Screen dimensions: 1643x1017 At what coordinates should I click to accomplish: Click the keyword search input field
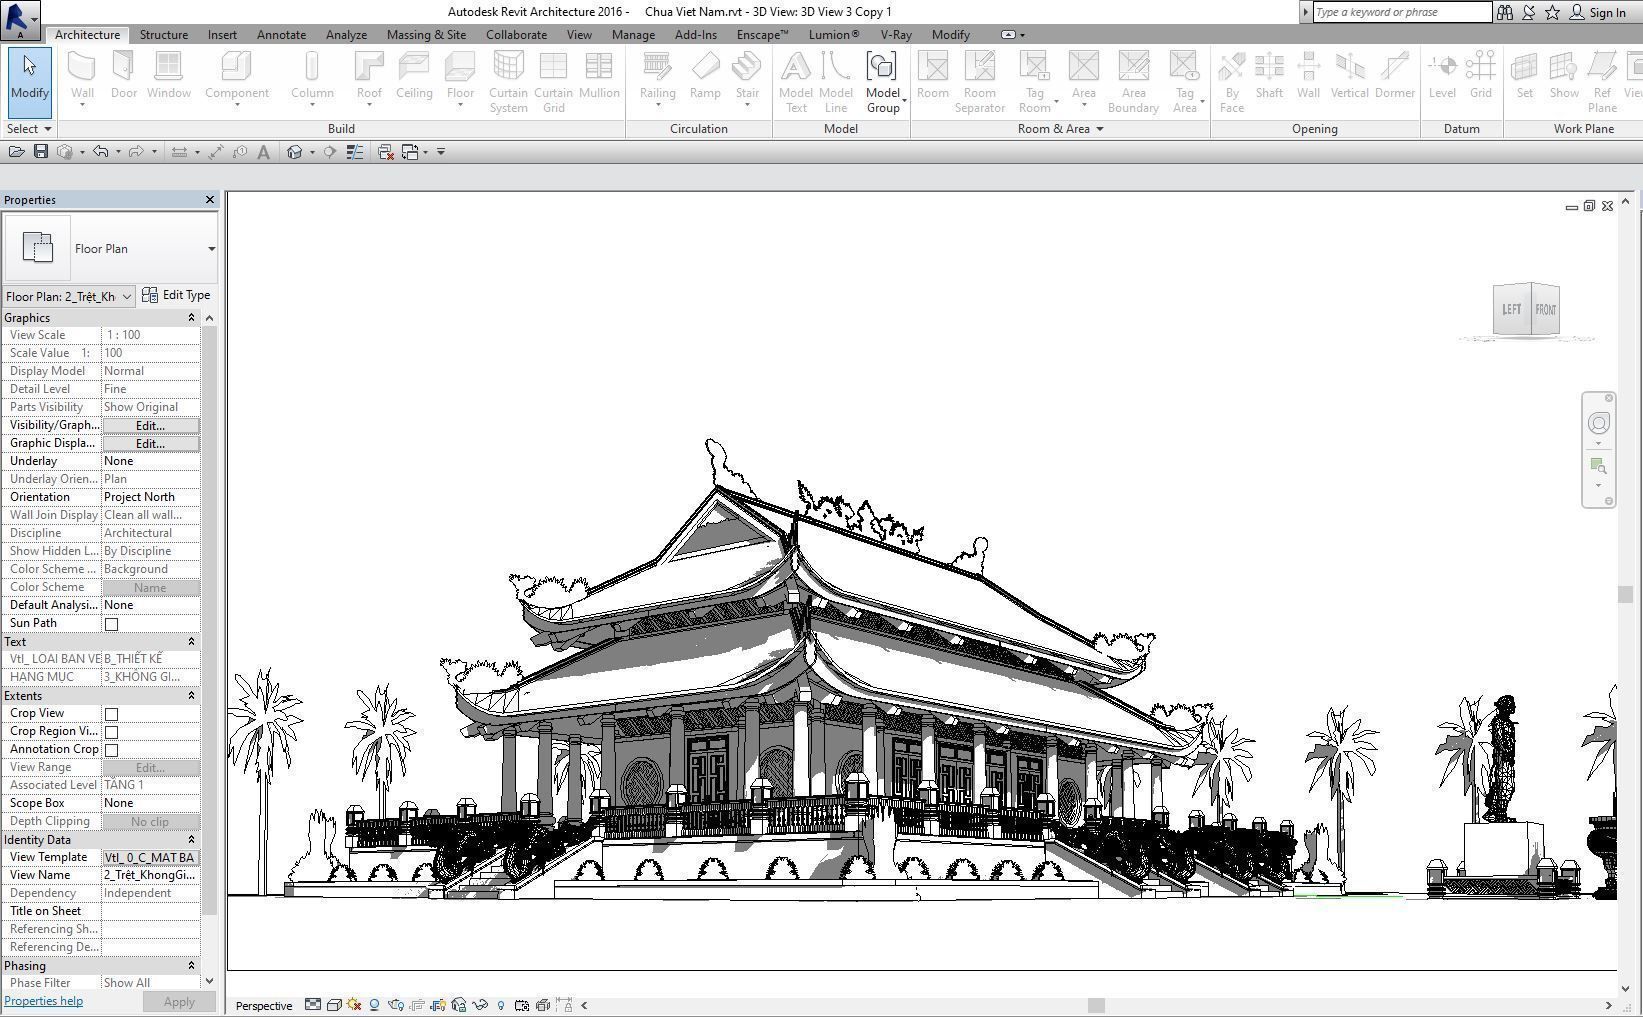coord(1401,12)
